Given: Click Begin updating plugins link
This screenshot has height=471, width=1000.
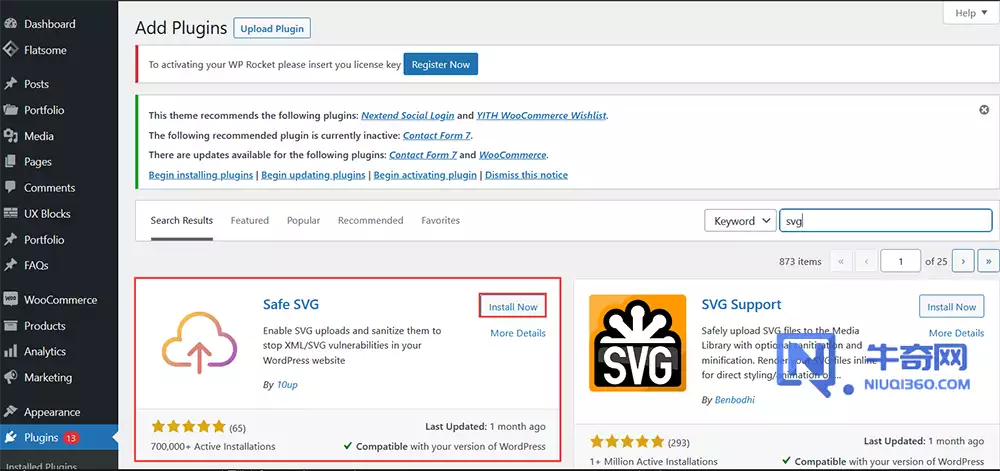Looking at the screenshot, I should [313, 175].
